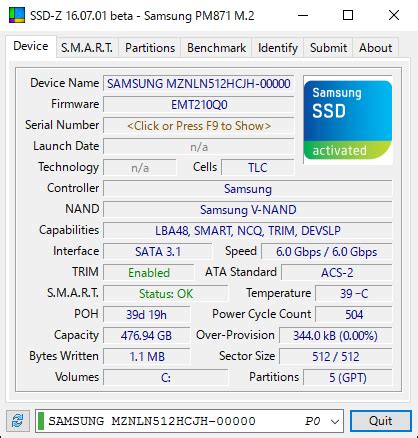The height and width of the screenshot is (438, 418).
Task: Click the NAND value Samsung V-NAND
Action: pyautogui.click(x=248, y=210)
